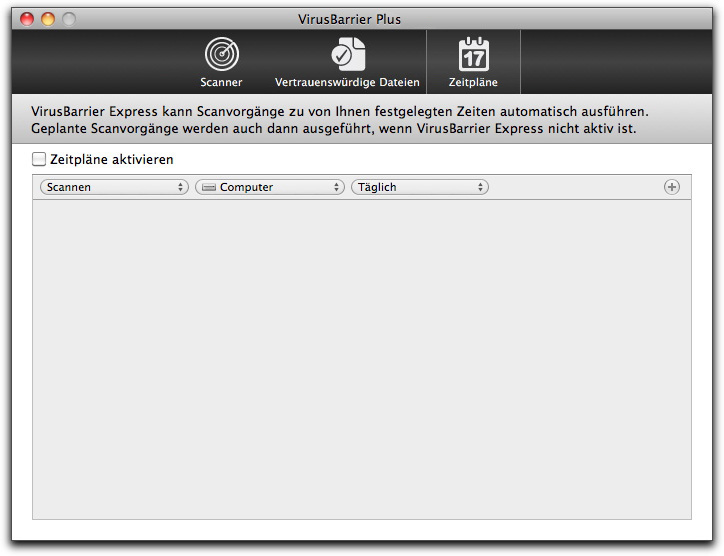The image size is (724, 556).
Task: Select the Zeitpläne calendar icon
Action: pyautogui.click(x=474, y=54)
